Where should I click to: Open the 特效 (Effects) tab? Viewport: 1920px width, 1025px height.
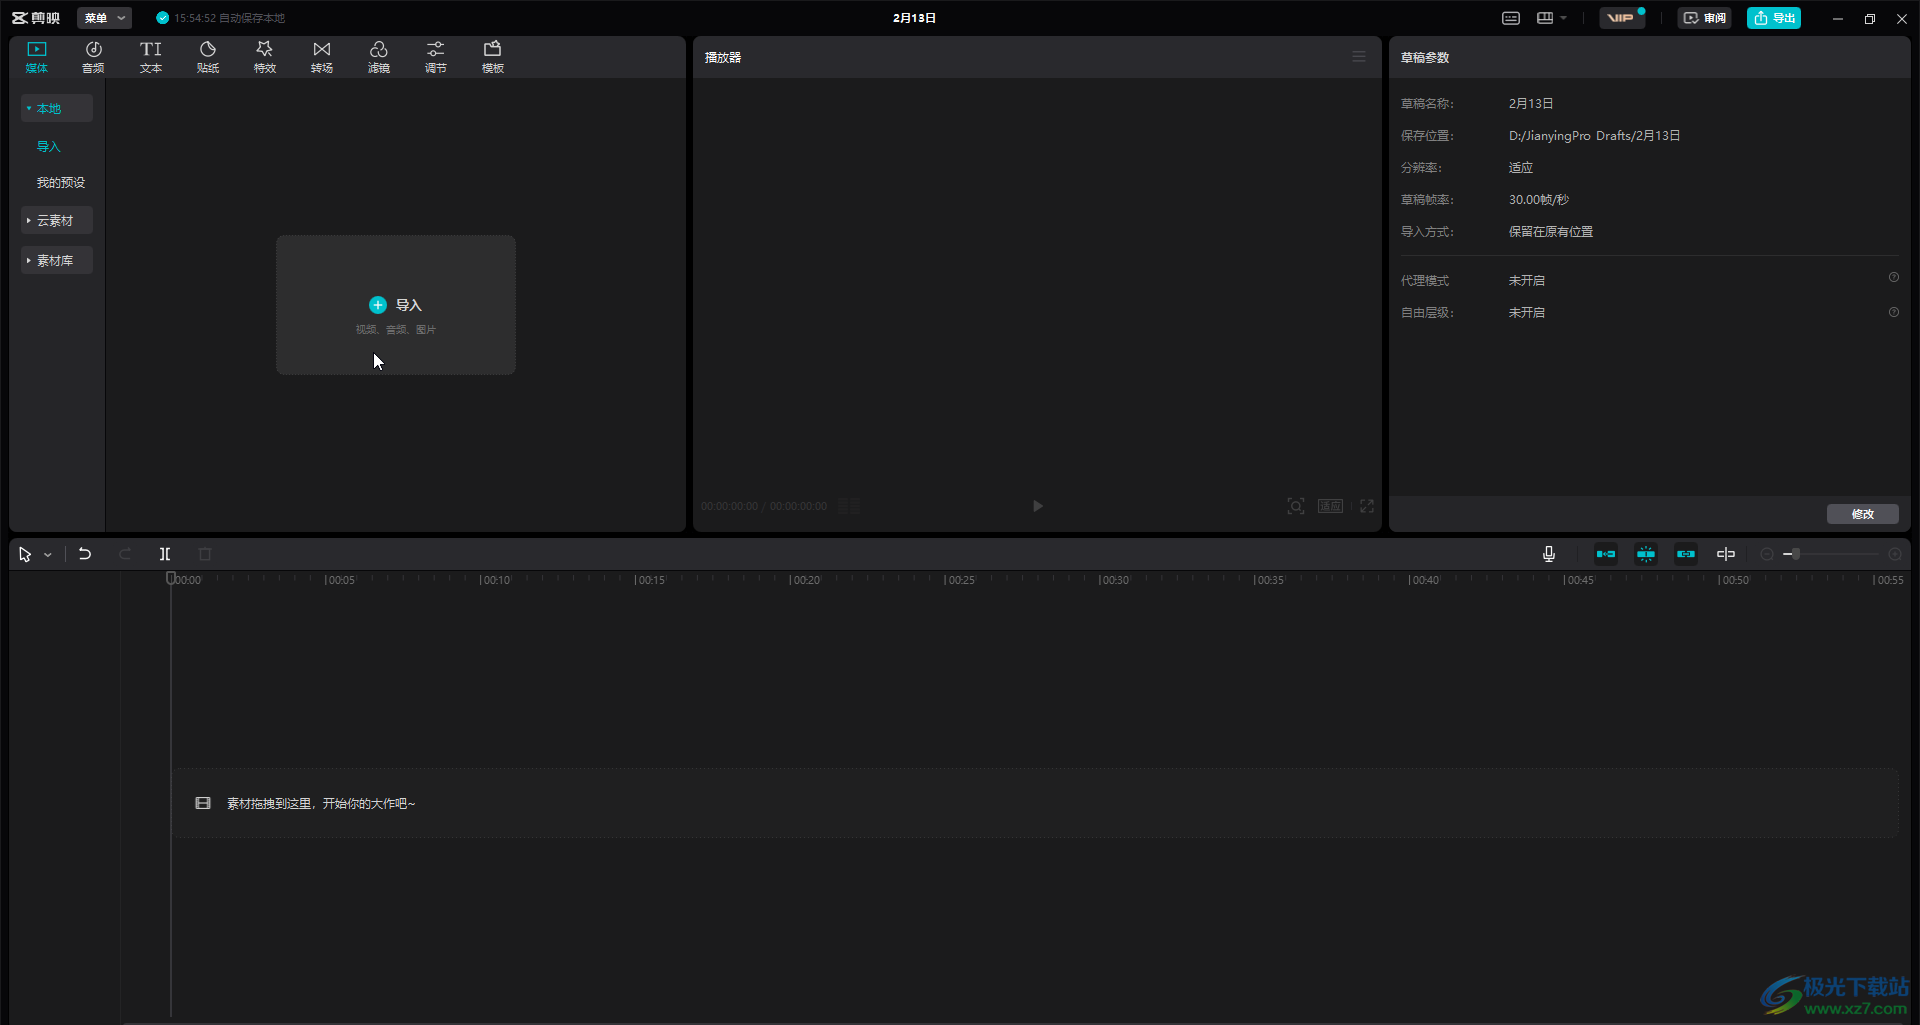[265, 57]
